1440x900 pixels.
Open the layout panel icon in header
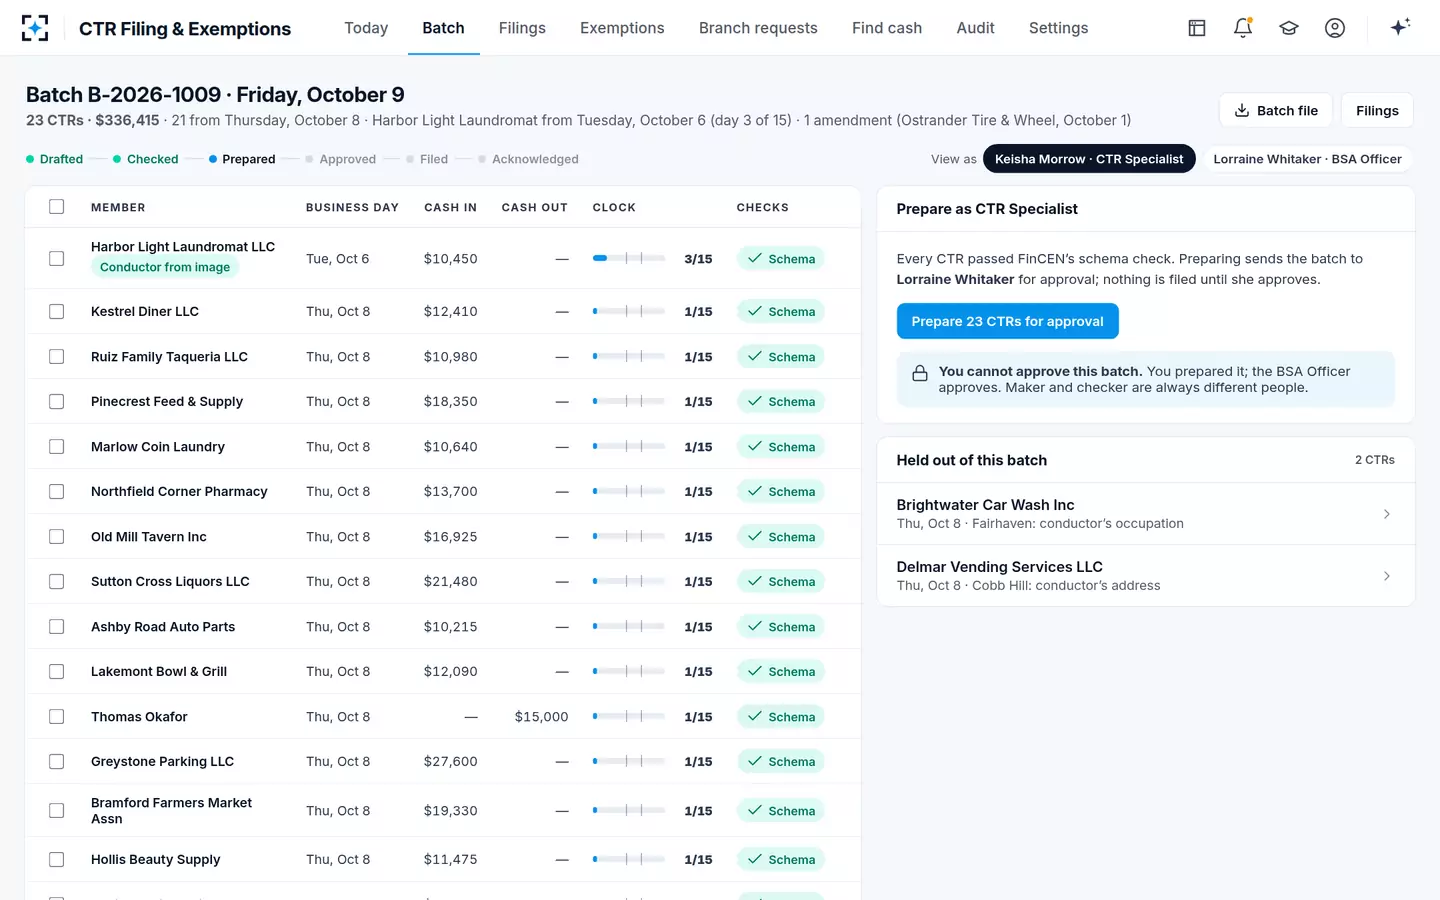point(1196,28)
